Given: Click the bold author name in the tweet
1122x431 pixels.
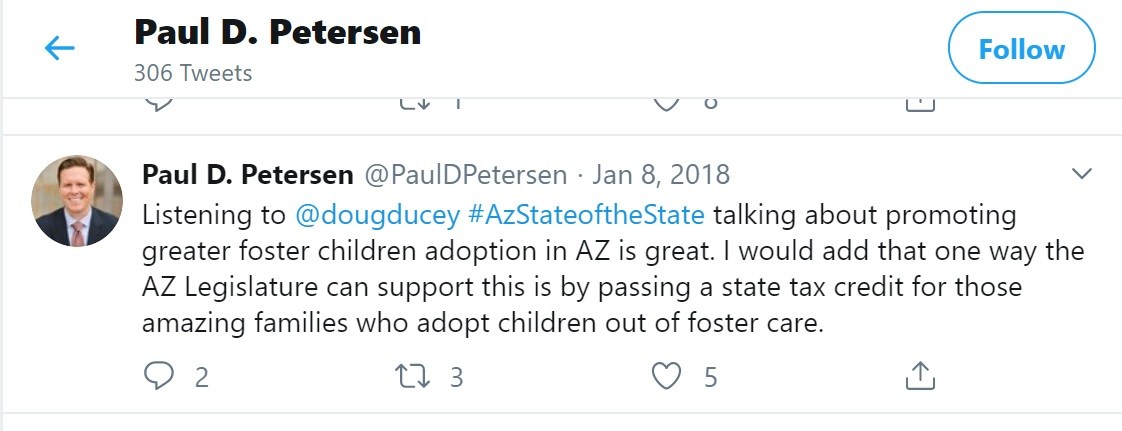Looking at the screenshot, I should point(248,175).
